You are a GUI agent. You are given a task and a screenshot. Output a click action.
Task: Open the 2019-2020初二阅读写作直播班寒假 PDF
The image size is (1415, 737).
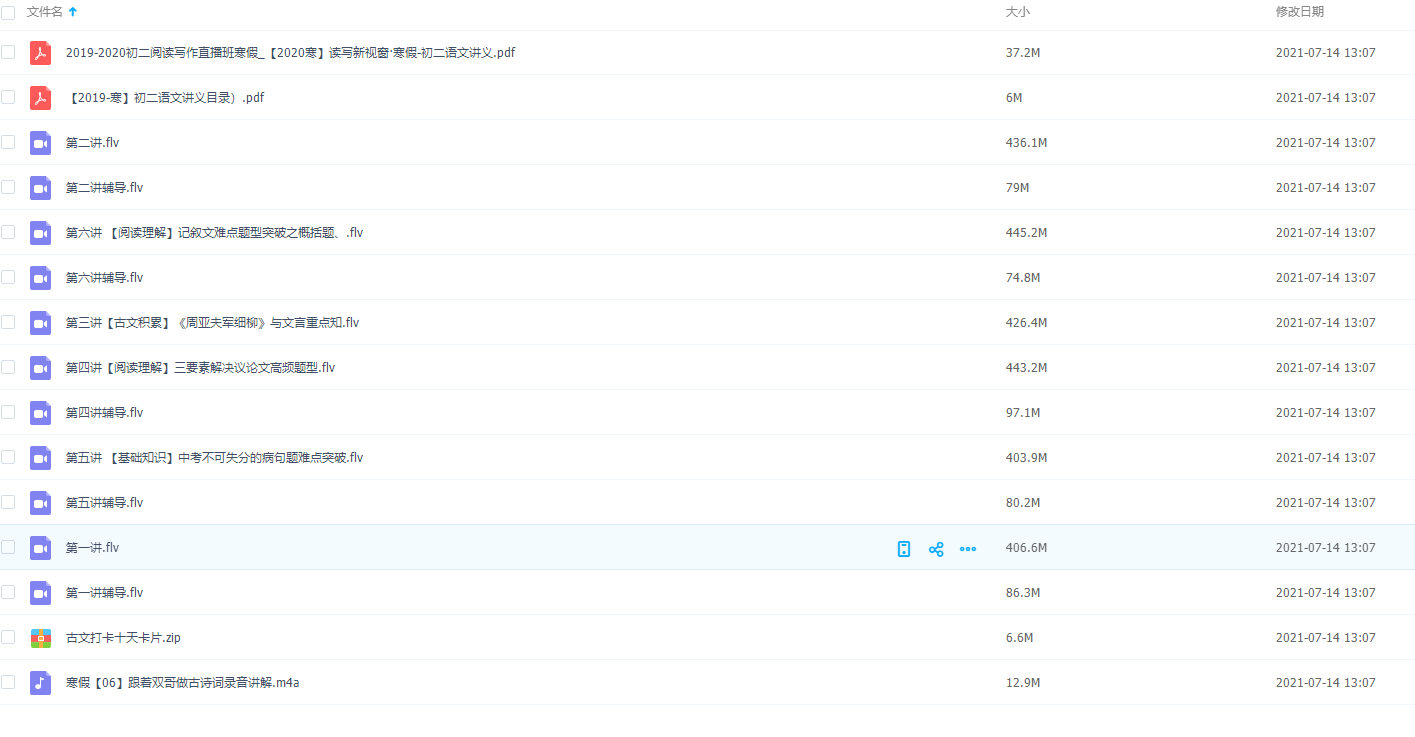[290, 53]
